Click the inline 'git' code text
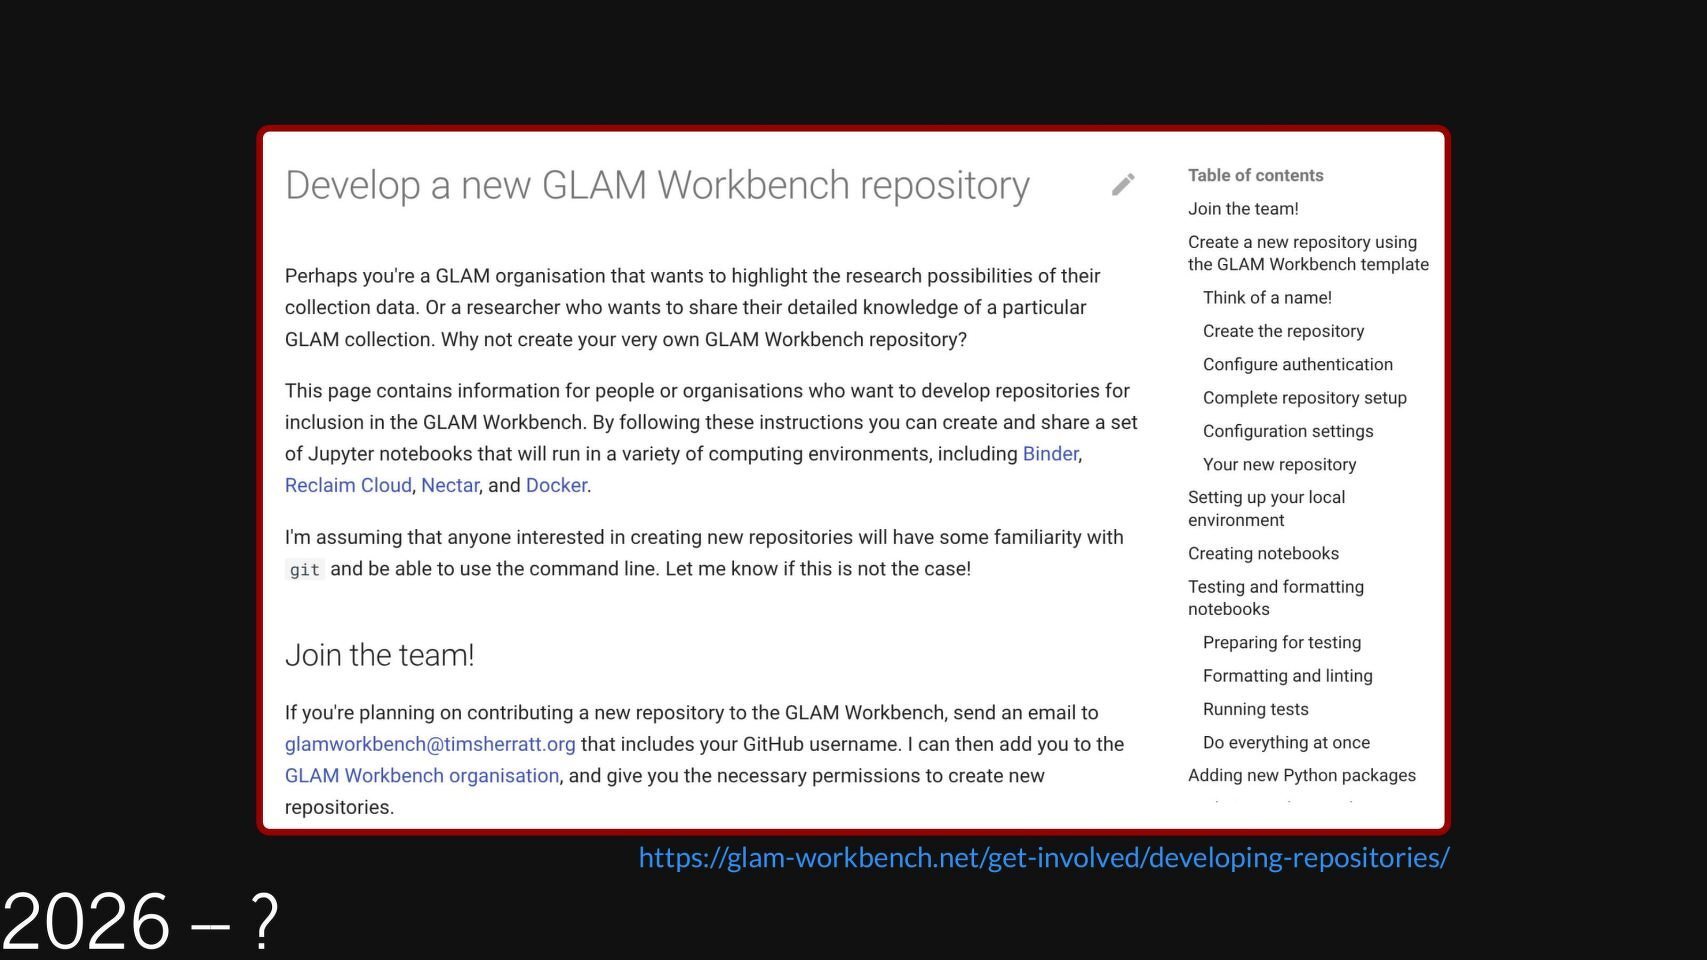1707x960 pixels. click(305, 570)
